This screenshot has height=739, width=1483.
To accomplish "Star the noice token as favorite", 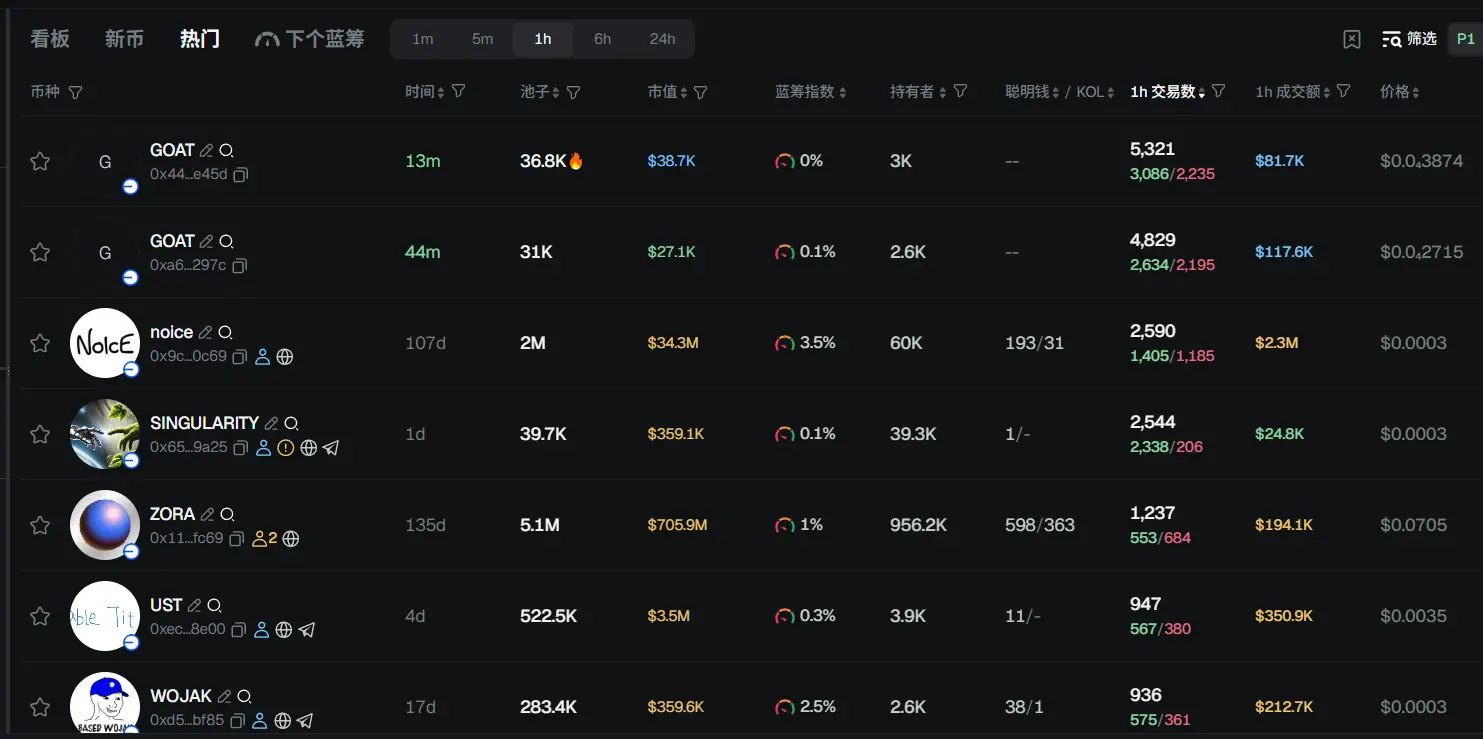I will click(40, 343).
